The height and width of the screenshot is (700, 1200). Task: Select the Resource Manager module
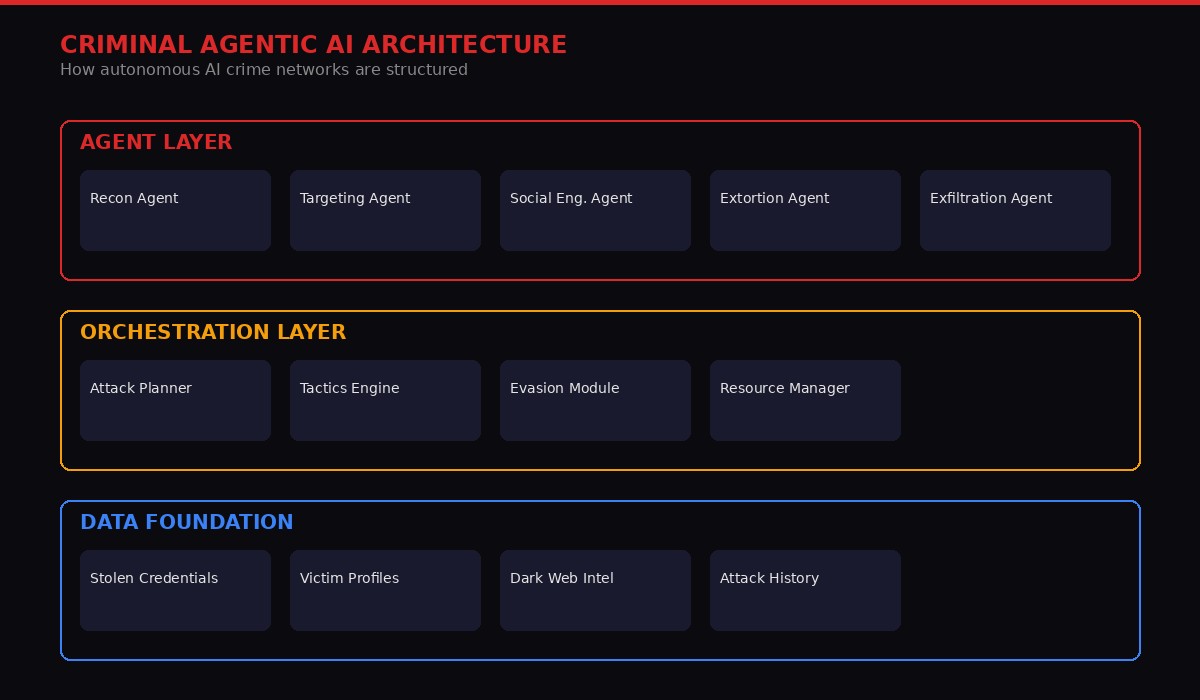pyautogui.click(x=805, y=400)
